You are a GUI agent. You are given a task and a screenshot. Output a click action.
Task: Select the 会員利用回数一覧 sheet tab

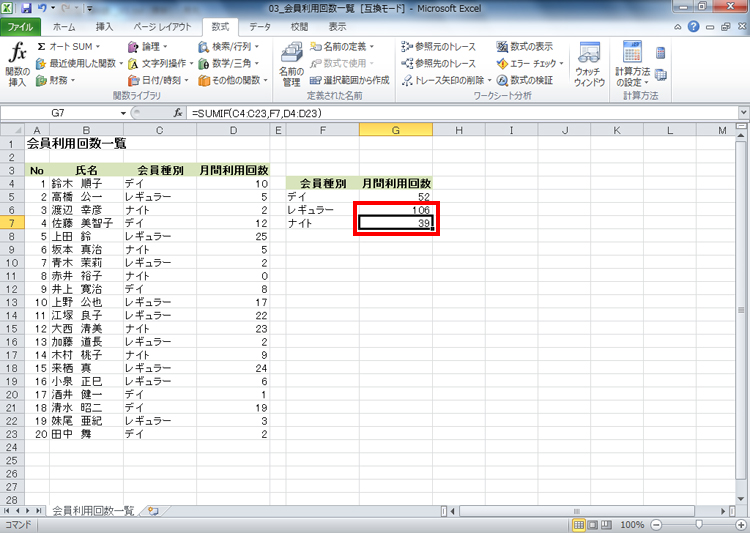click(93, 511)
